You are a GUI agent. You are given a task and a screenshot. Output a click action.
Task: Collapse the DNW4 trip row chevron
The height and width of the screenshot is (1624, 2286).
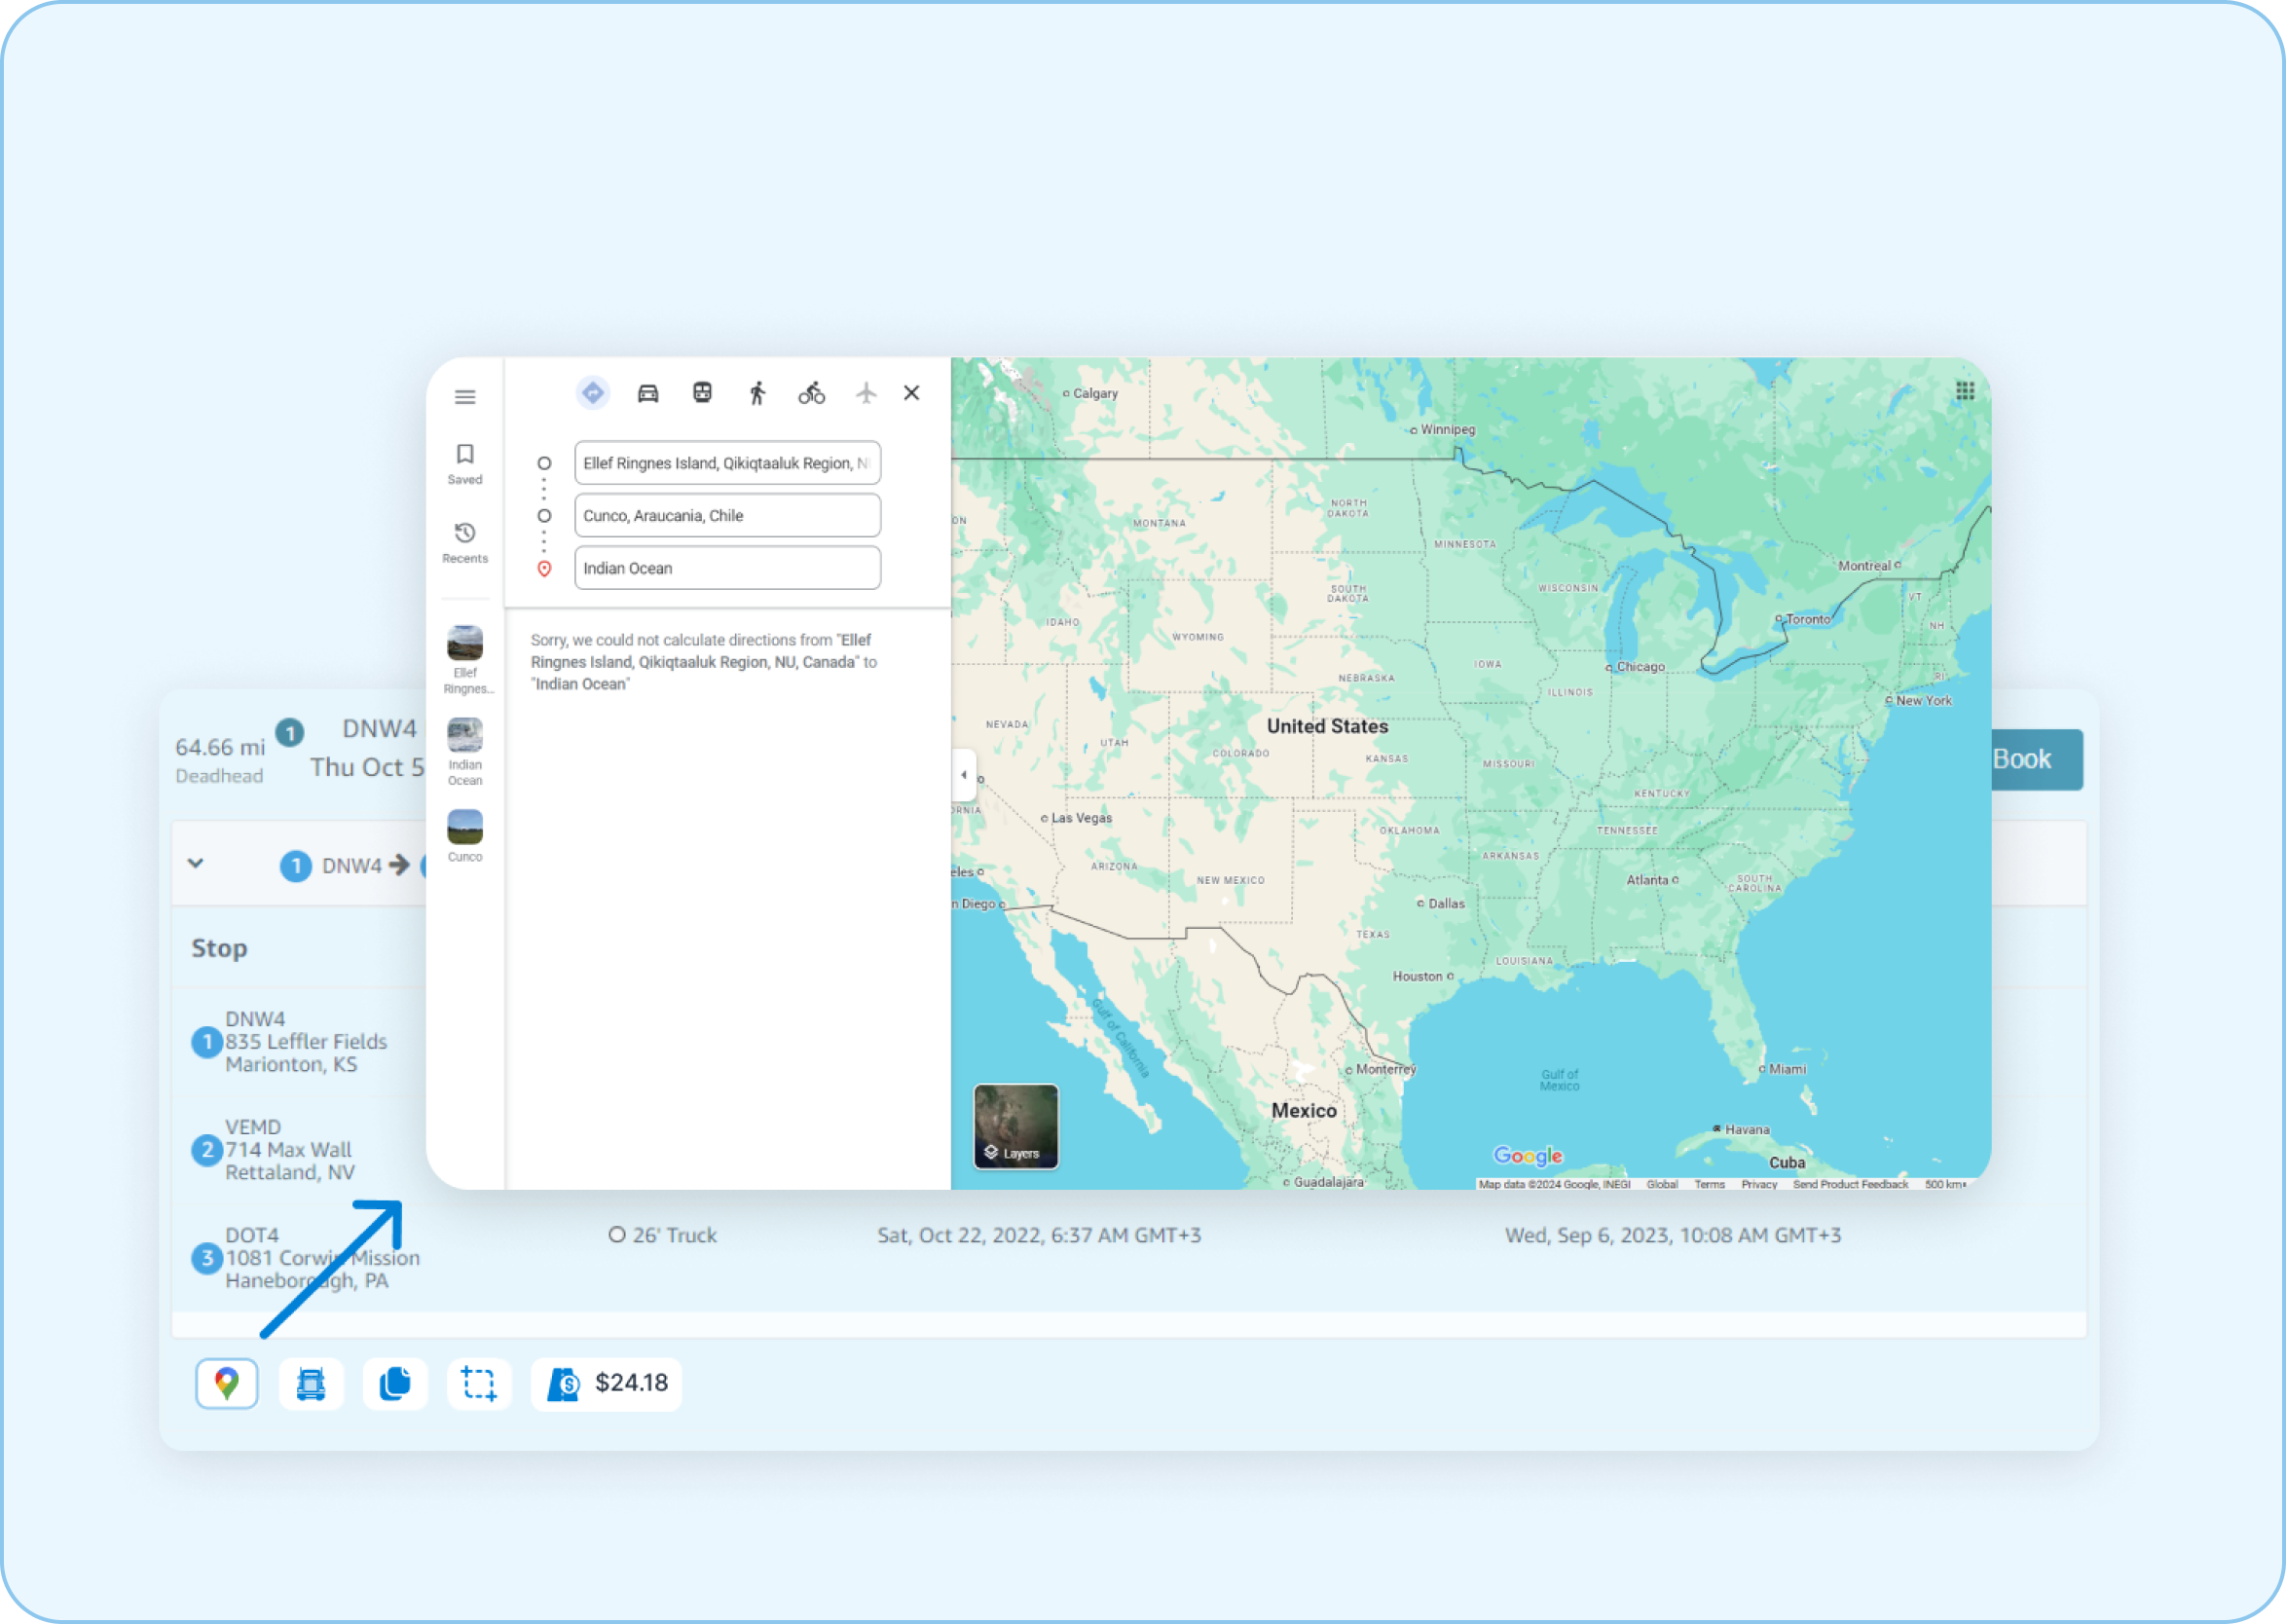click(196, 863)
